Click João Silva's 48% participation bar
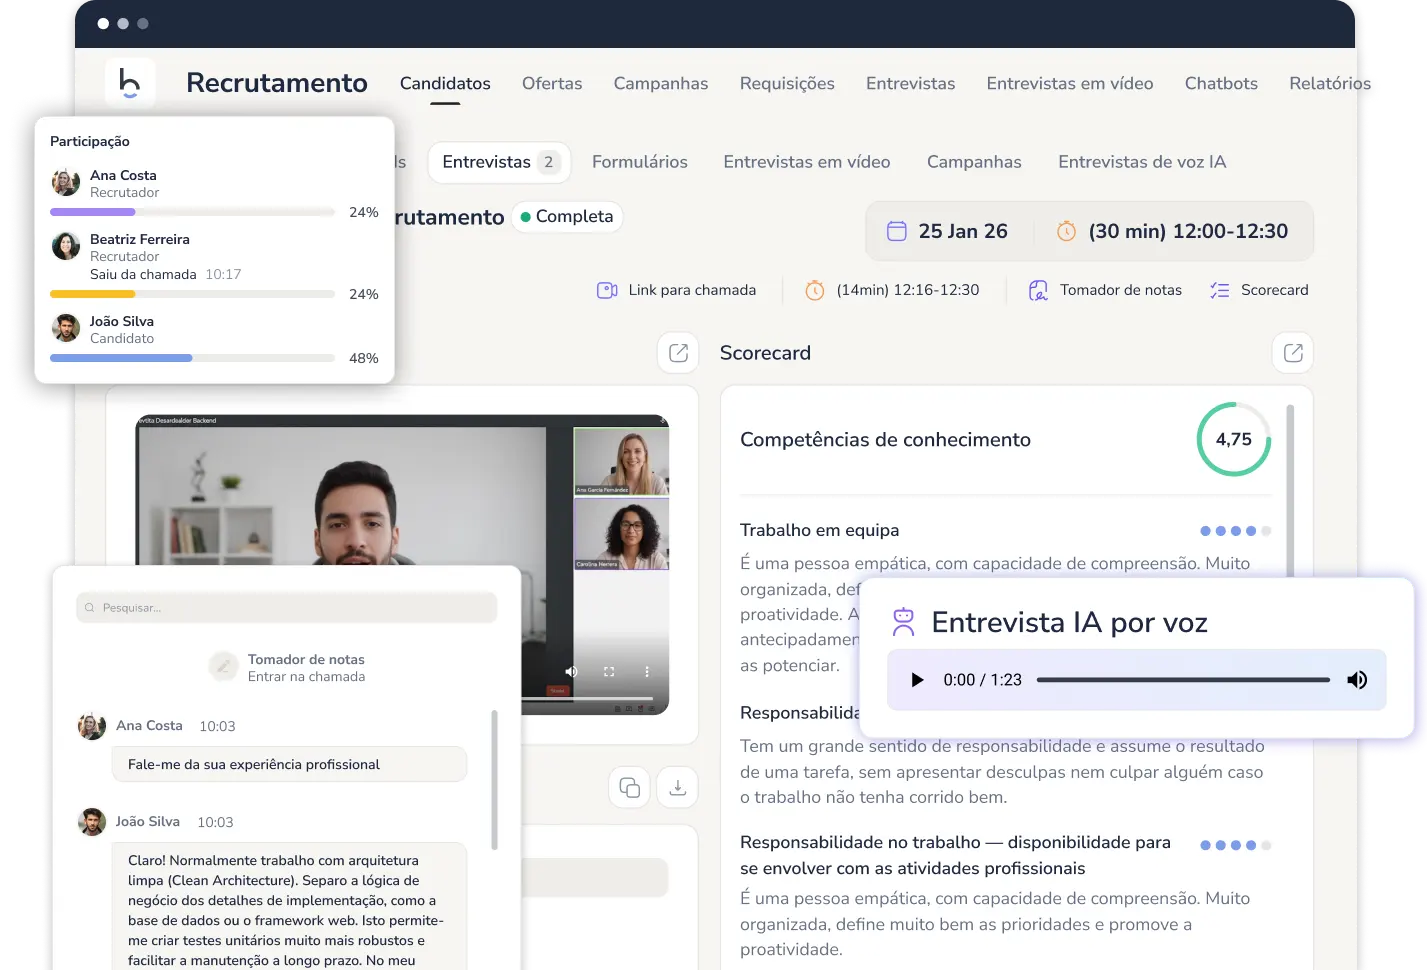 point(192,358)
